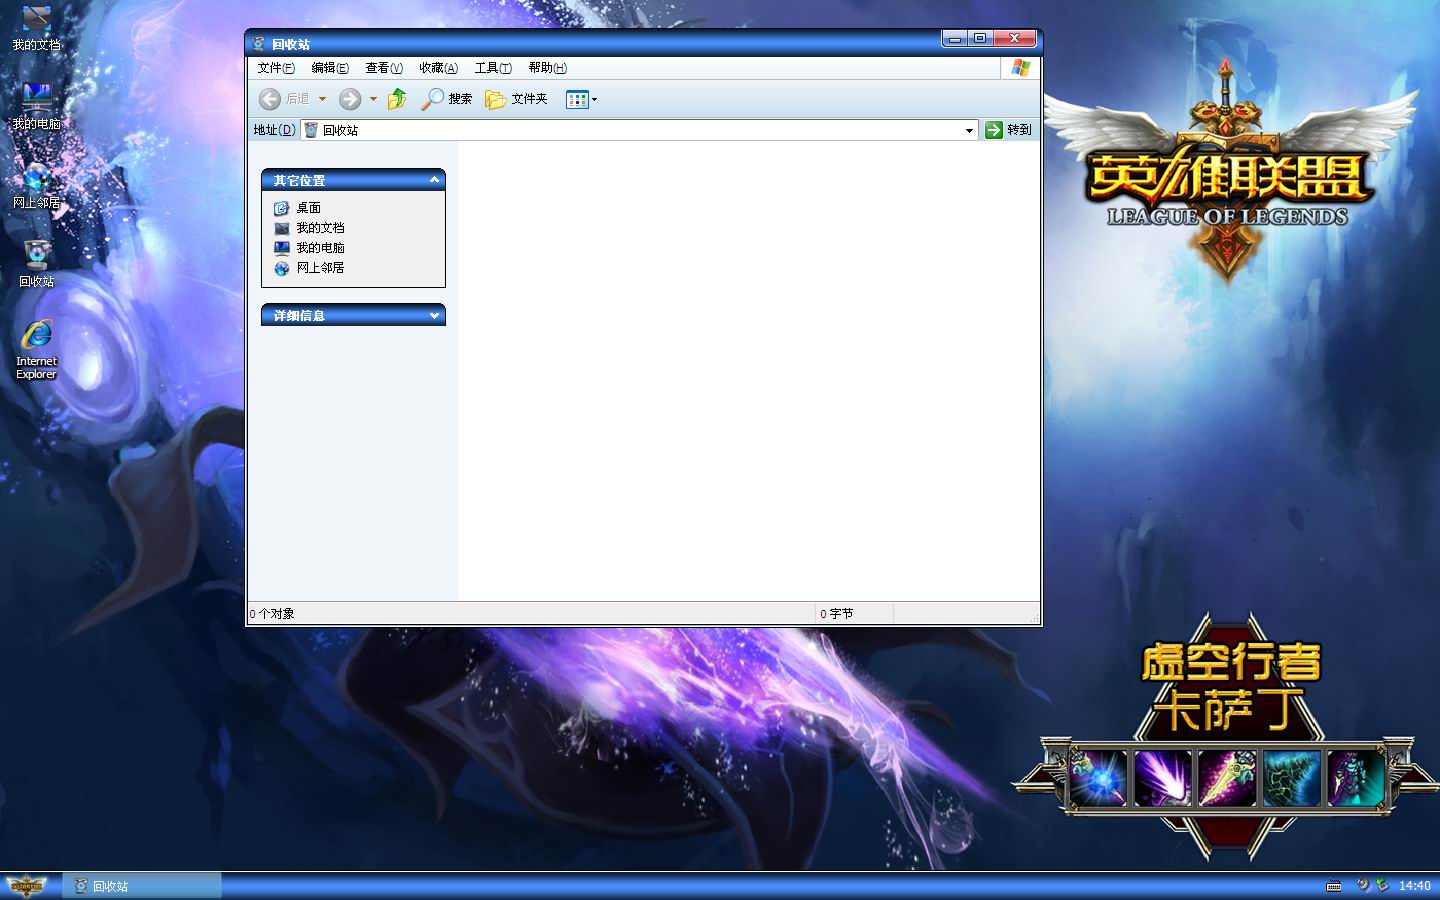This screenshot has width=1440, height=900.
Task: Open 网上邻居 in the 其它位置 panel
Action: coord(309,268)
